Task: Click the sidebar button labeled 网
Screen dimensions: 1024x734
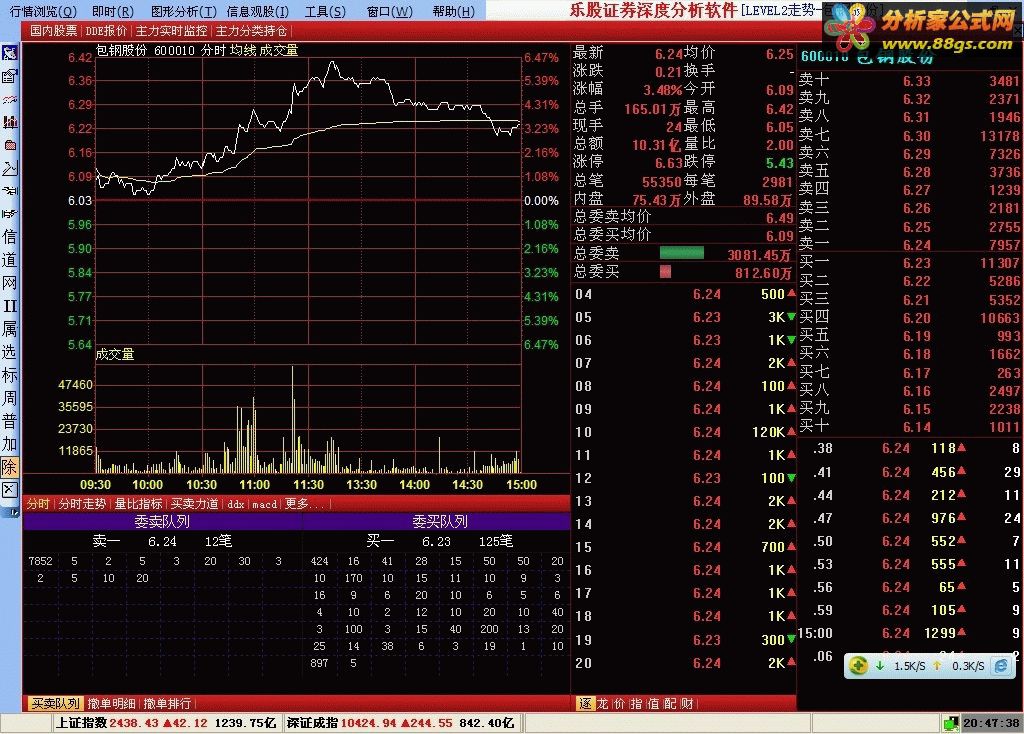Action: coord(9,283)
